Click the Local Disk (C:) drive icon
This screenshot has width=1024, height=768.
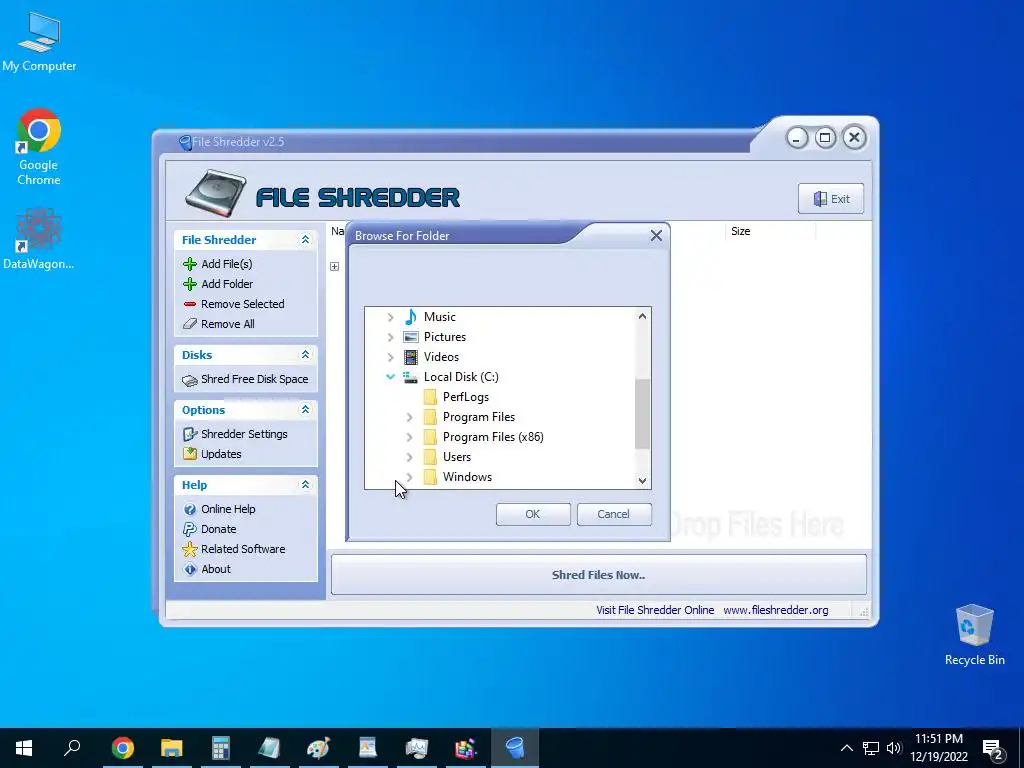point(411,377)
